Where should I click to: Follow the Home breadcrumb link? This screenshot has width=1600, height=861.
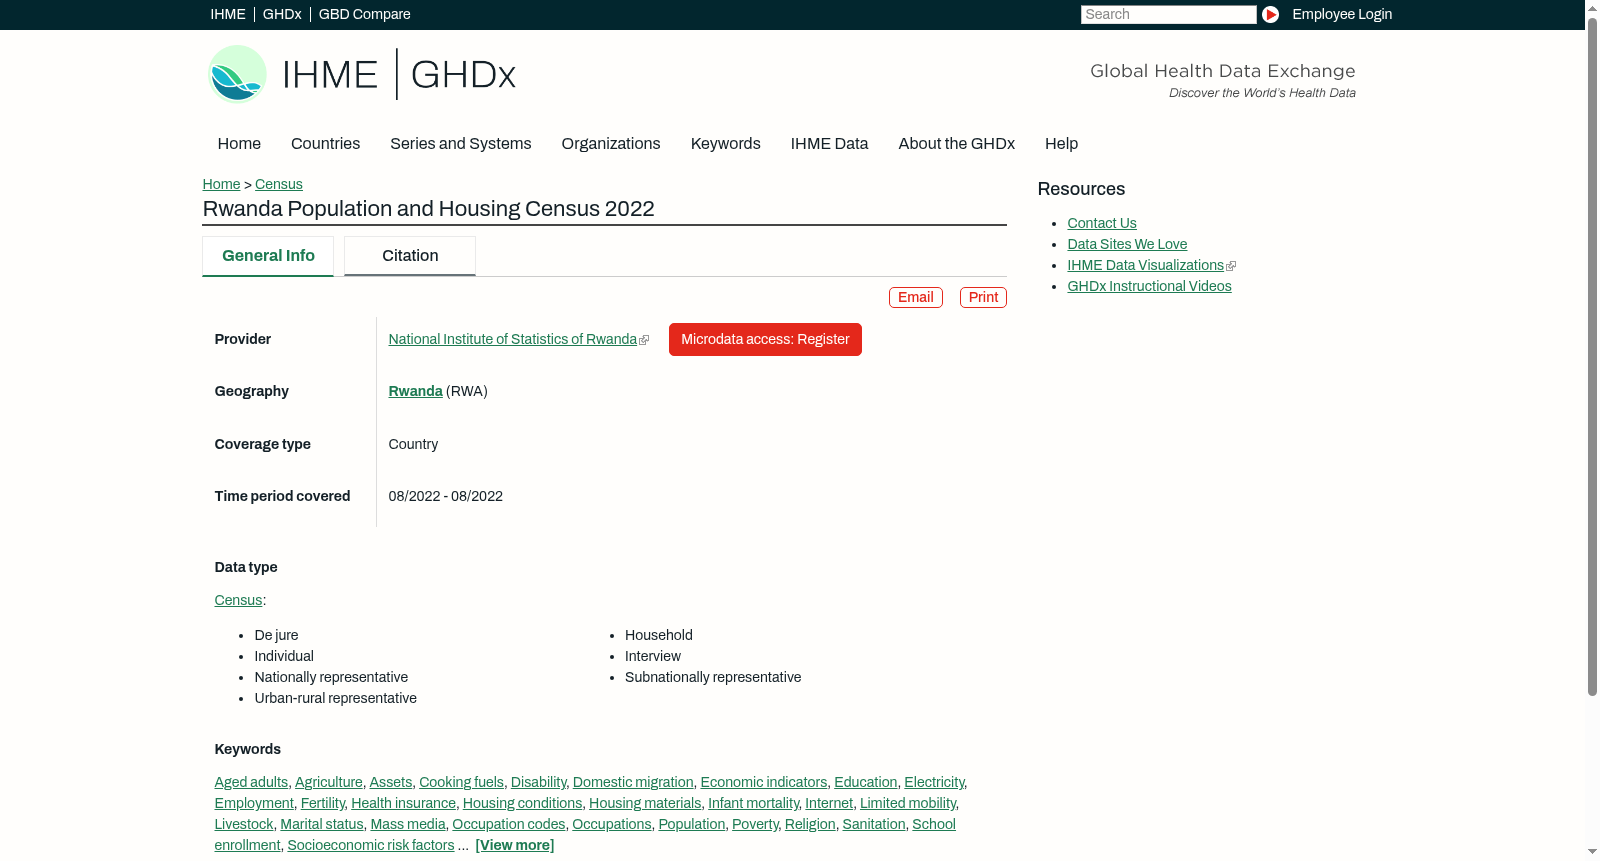point(221,184)
